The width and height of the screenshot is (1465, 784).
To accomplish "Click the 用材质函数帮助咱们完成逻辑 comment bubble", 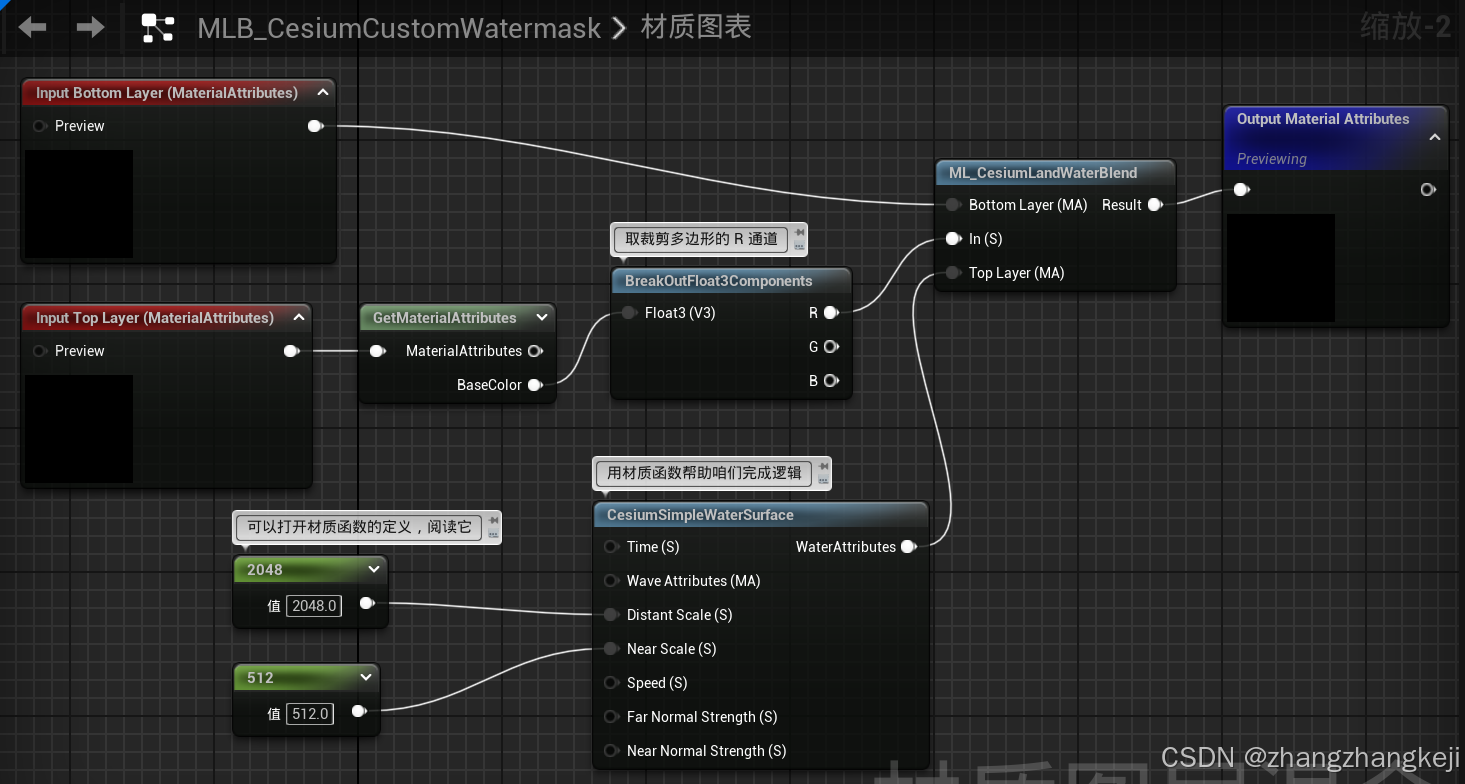I will [712, 473].
